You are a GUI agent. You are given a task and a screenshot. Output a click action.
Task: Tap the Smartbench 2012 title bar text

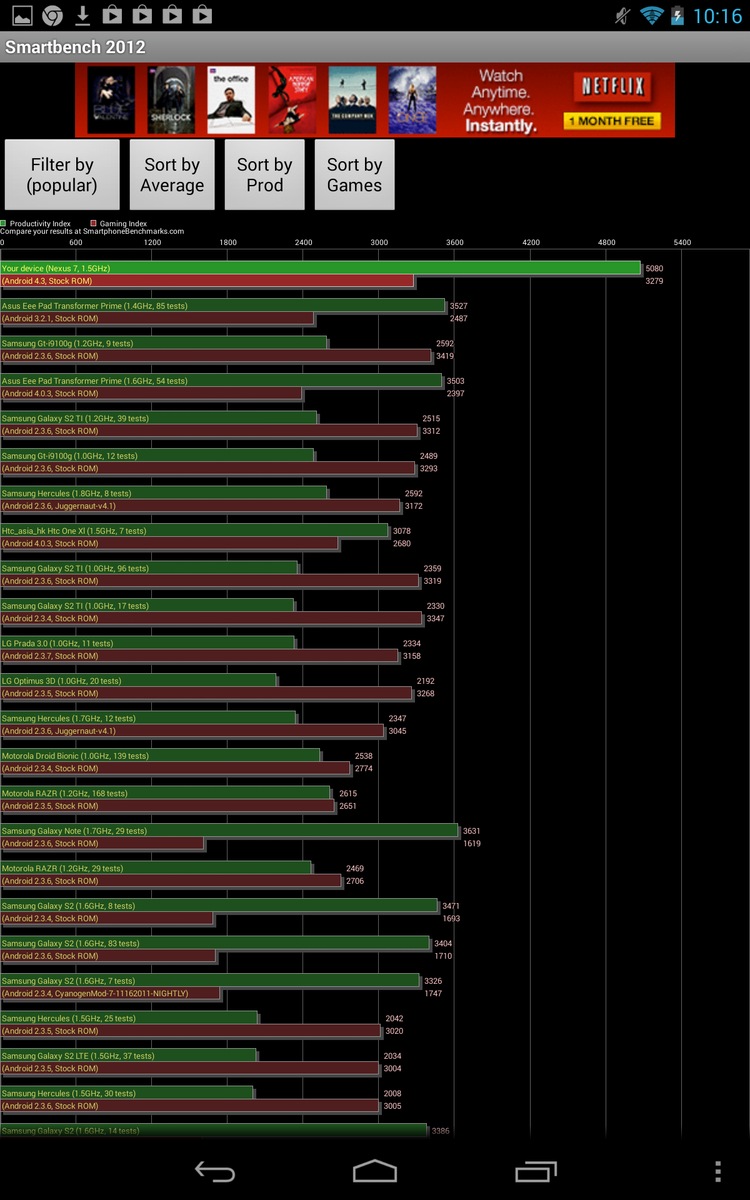point(75,47)
